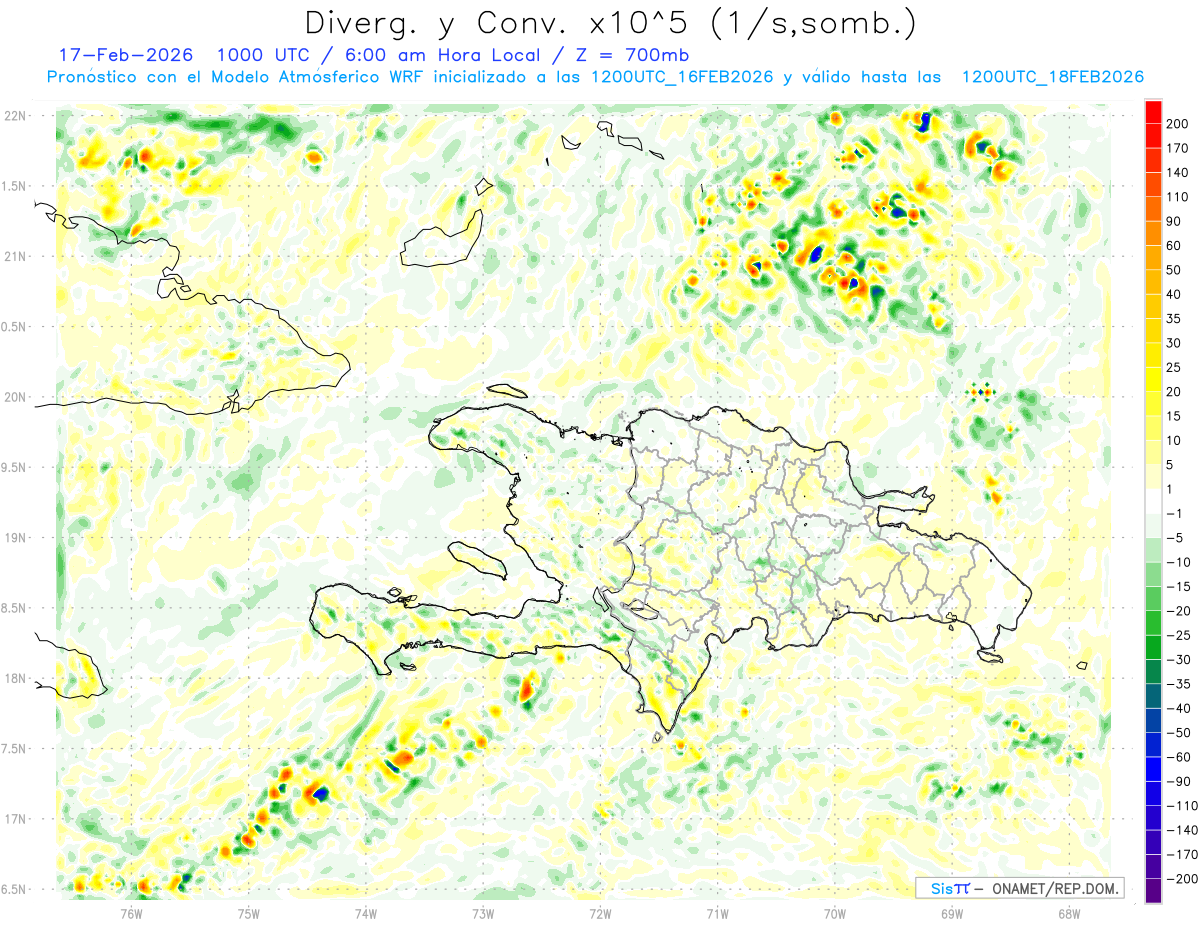Click the positive "140" colorbar label
Image resolution: width=1200 pixels, height=927 pixels.
(x=1177, y=173)
